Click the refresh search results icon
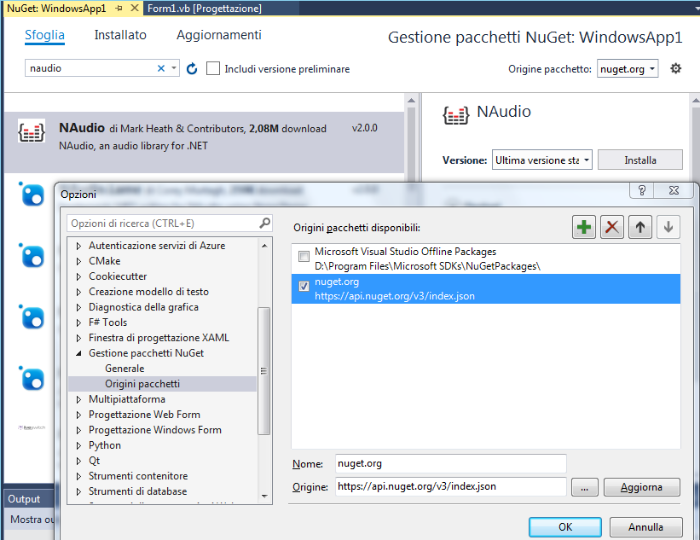Screen dimensions: 700x540 pos(192,69)
